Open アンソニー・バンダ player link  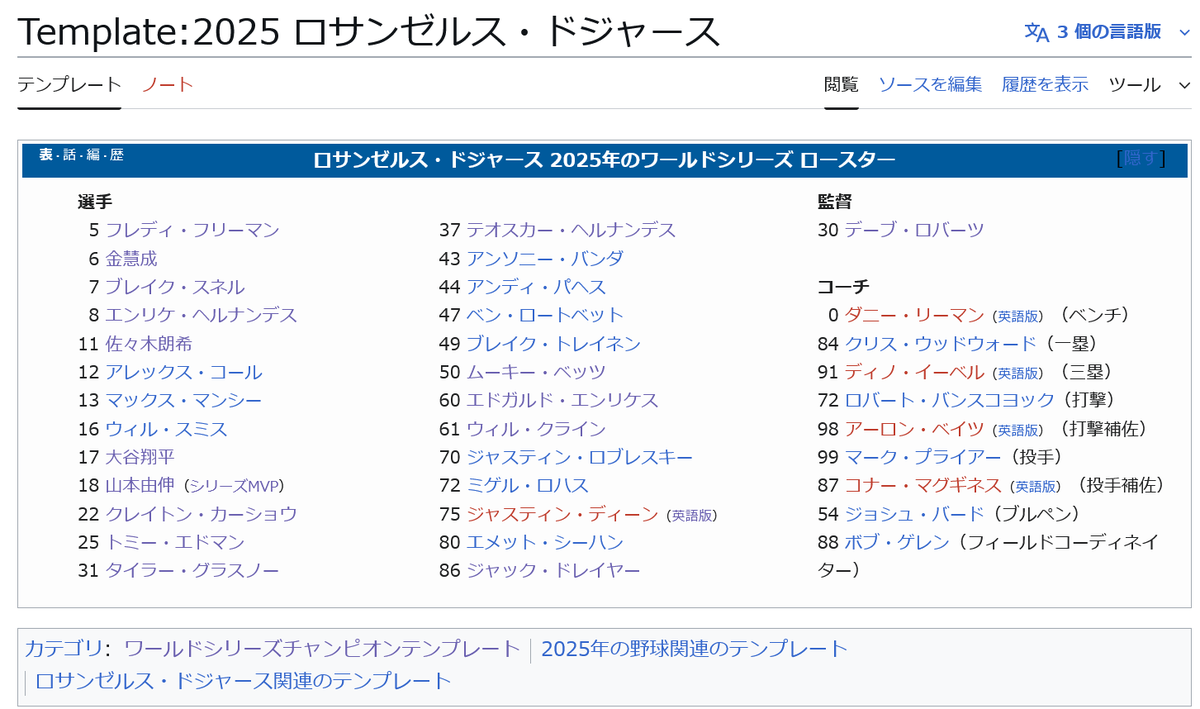click(545, 258)
